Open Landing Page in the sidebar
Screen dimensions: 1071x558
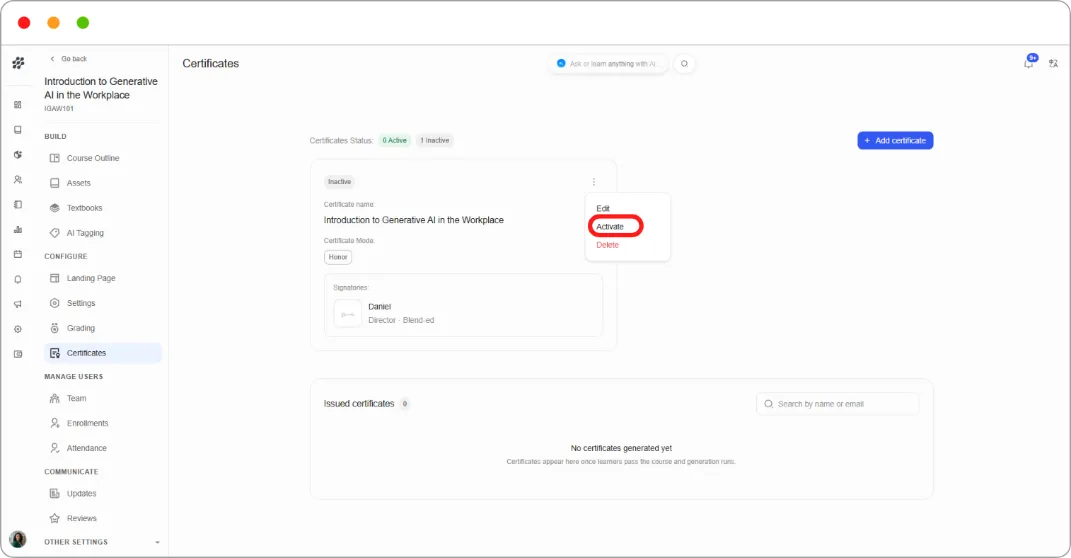point(102,278)
